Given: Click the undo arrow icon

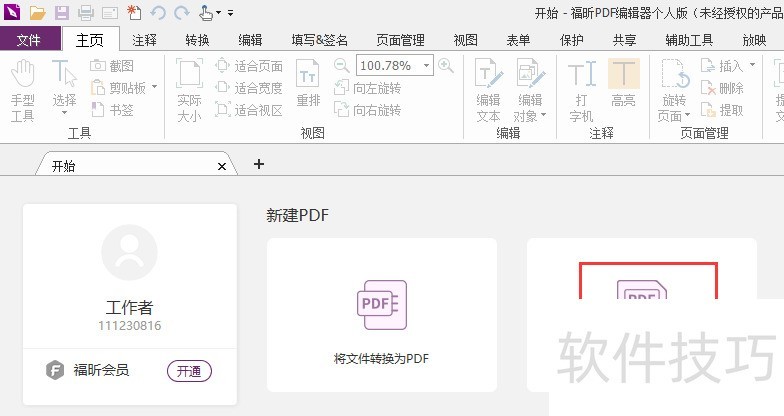Looking at the screenshot, I should pyautogui.click(x=158, y=12).
